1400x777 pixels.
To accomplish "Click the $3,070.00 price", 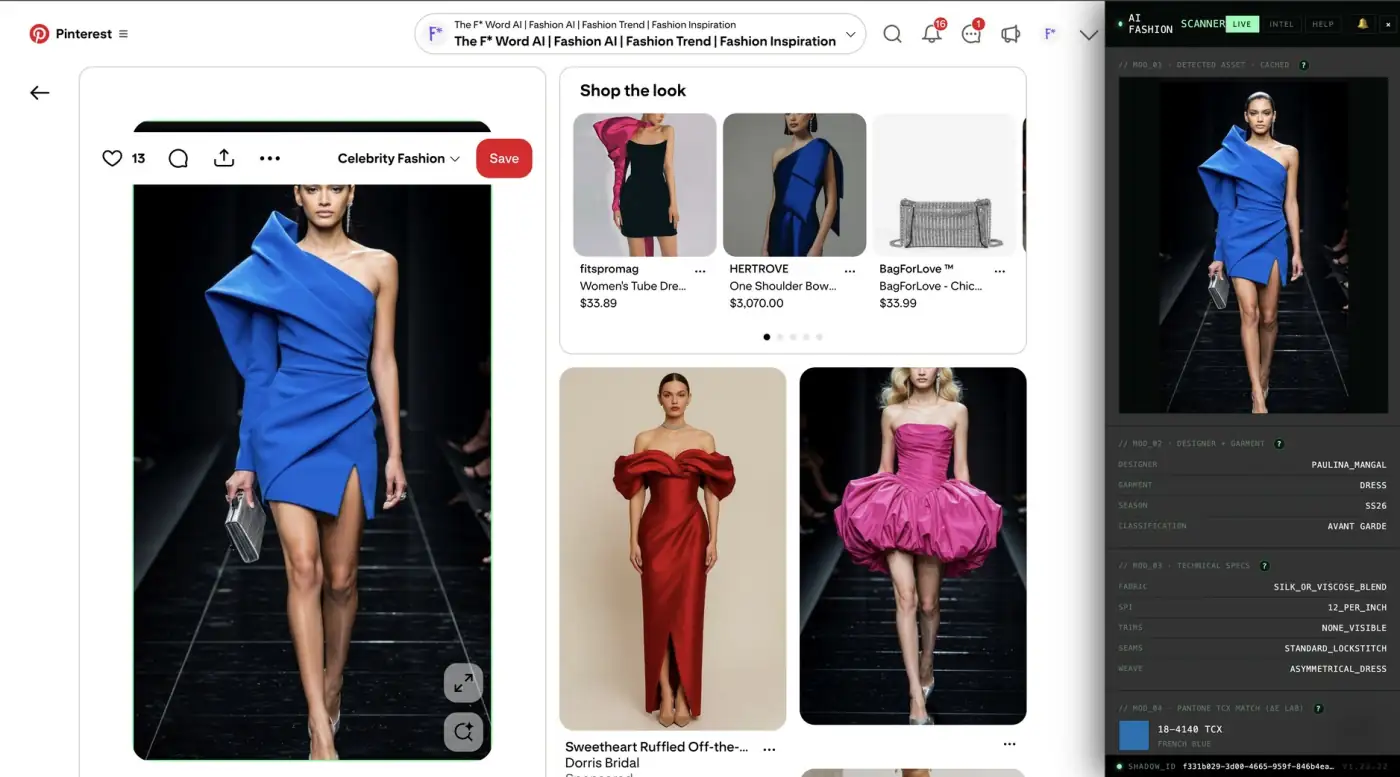I will point(756,303).
